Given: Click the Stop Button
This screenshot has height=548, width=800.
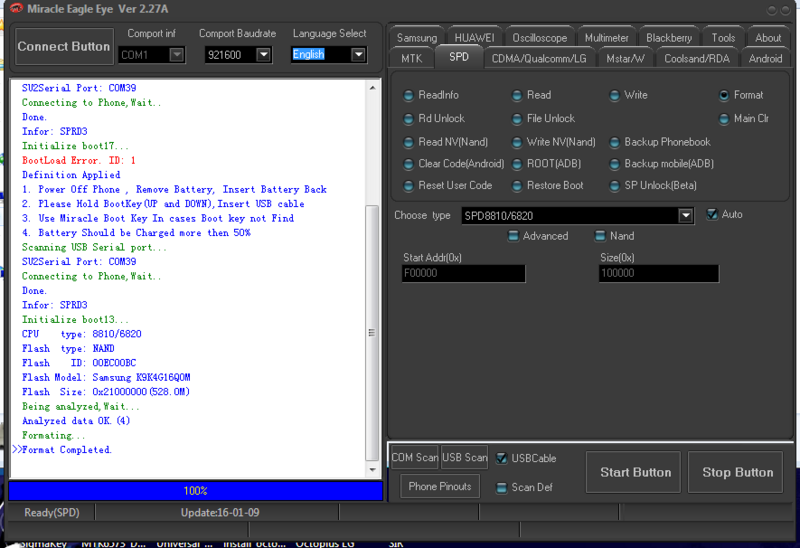Looking at the screenshot, I should 735,472.
